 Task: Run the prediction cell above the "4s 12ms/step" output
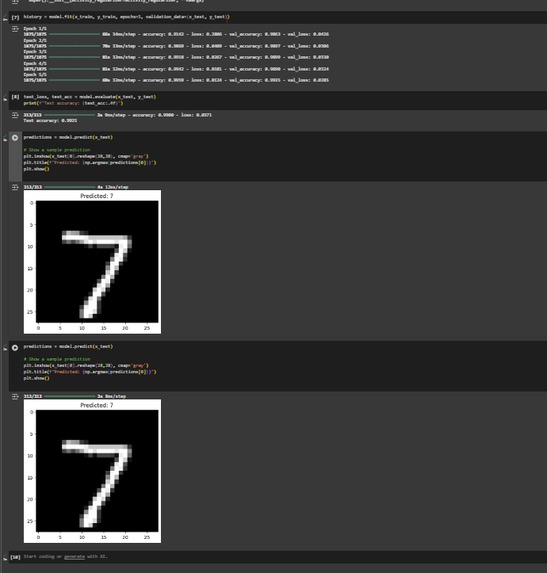(x=15, y=138)
